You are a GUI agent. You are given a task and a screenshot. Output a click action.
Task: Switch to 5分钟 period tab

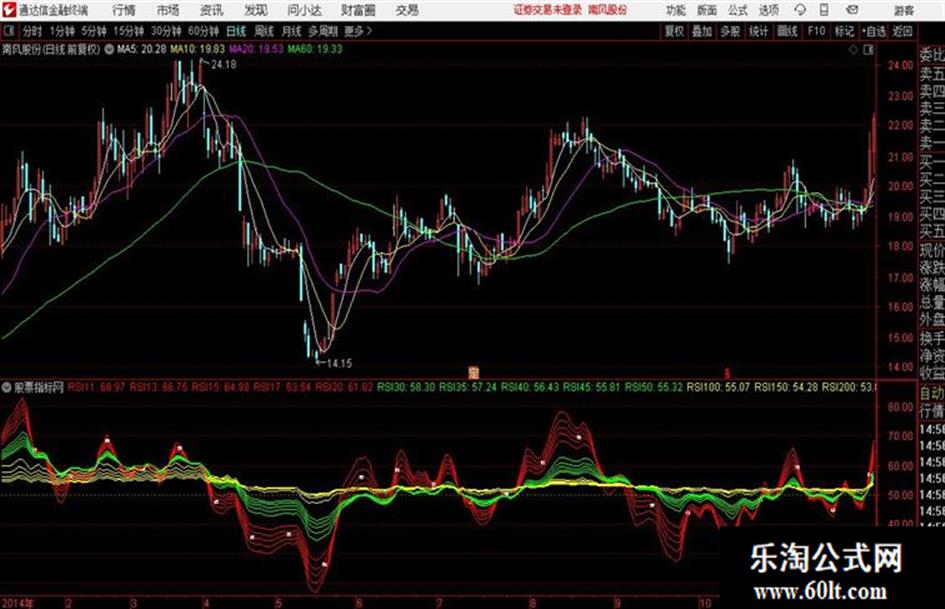pyautogui.click(x=93, y=31)
